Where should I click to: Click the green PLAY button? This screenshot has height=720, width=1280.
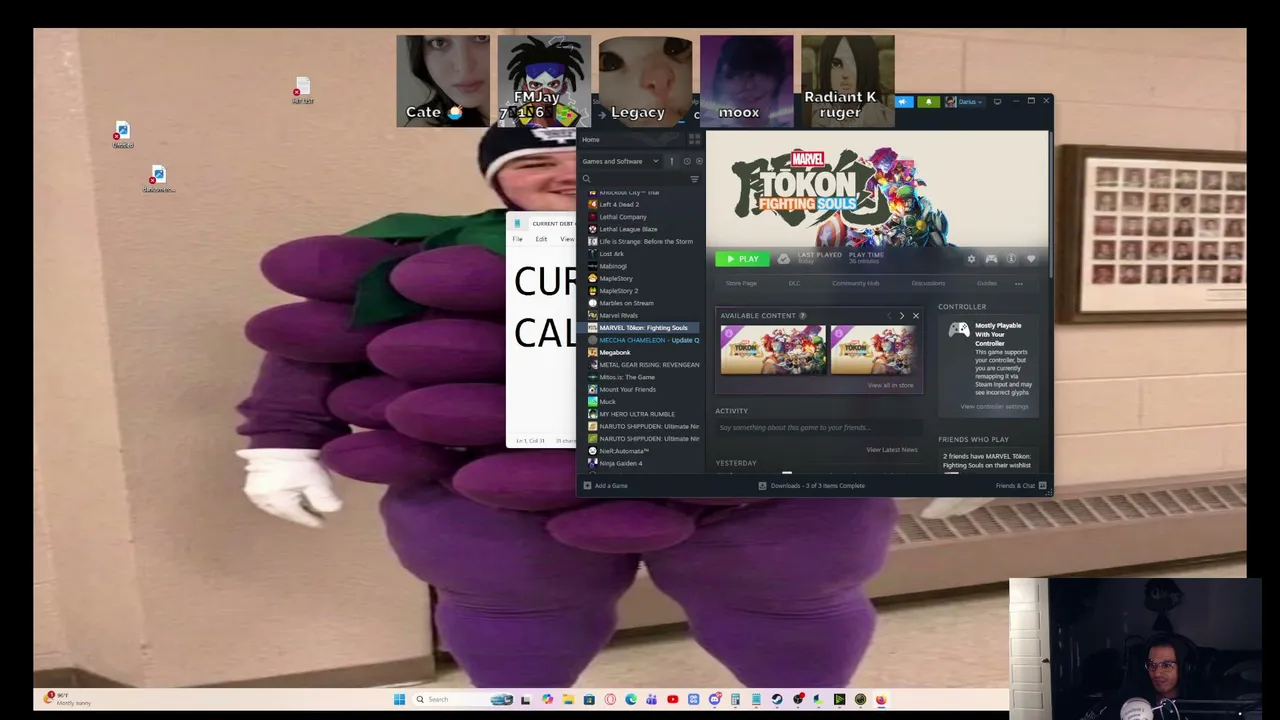point(743,259)
